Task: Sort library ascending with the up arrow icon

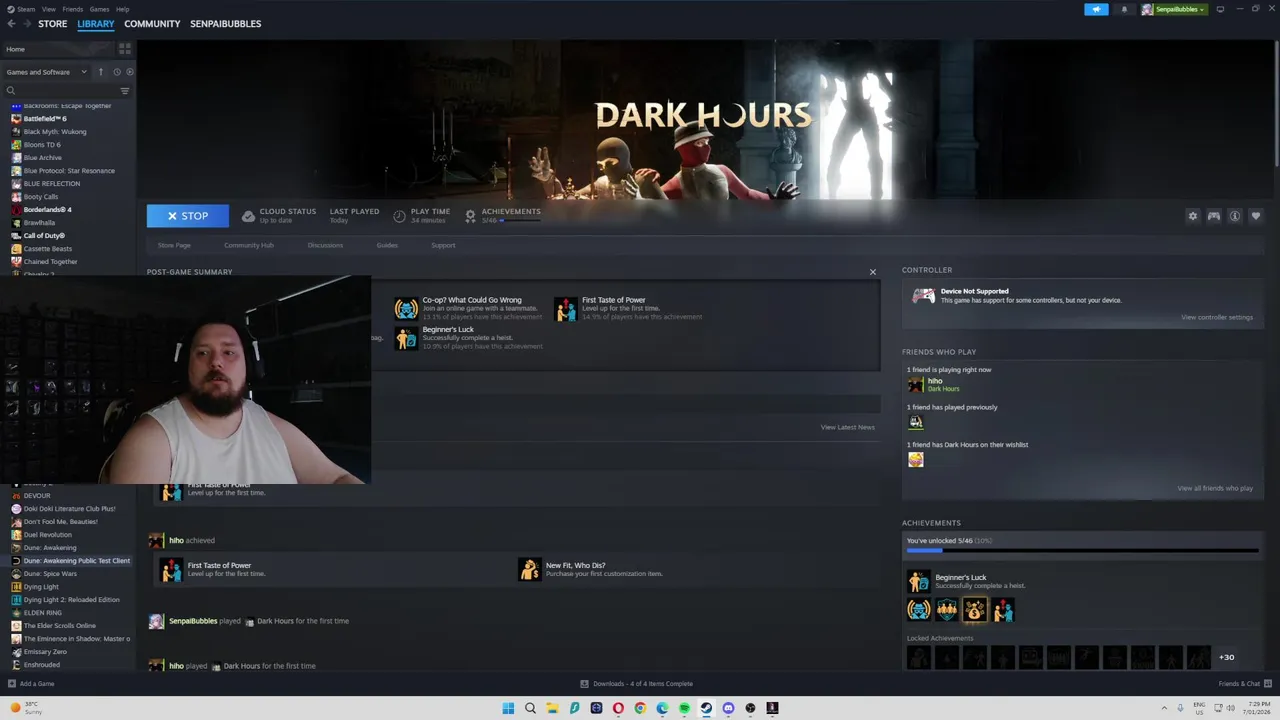Action: pyautogui.click(x=100, y=72)
